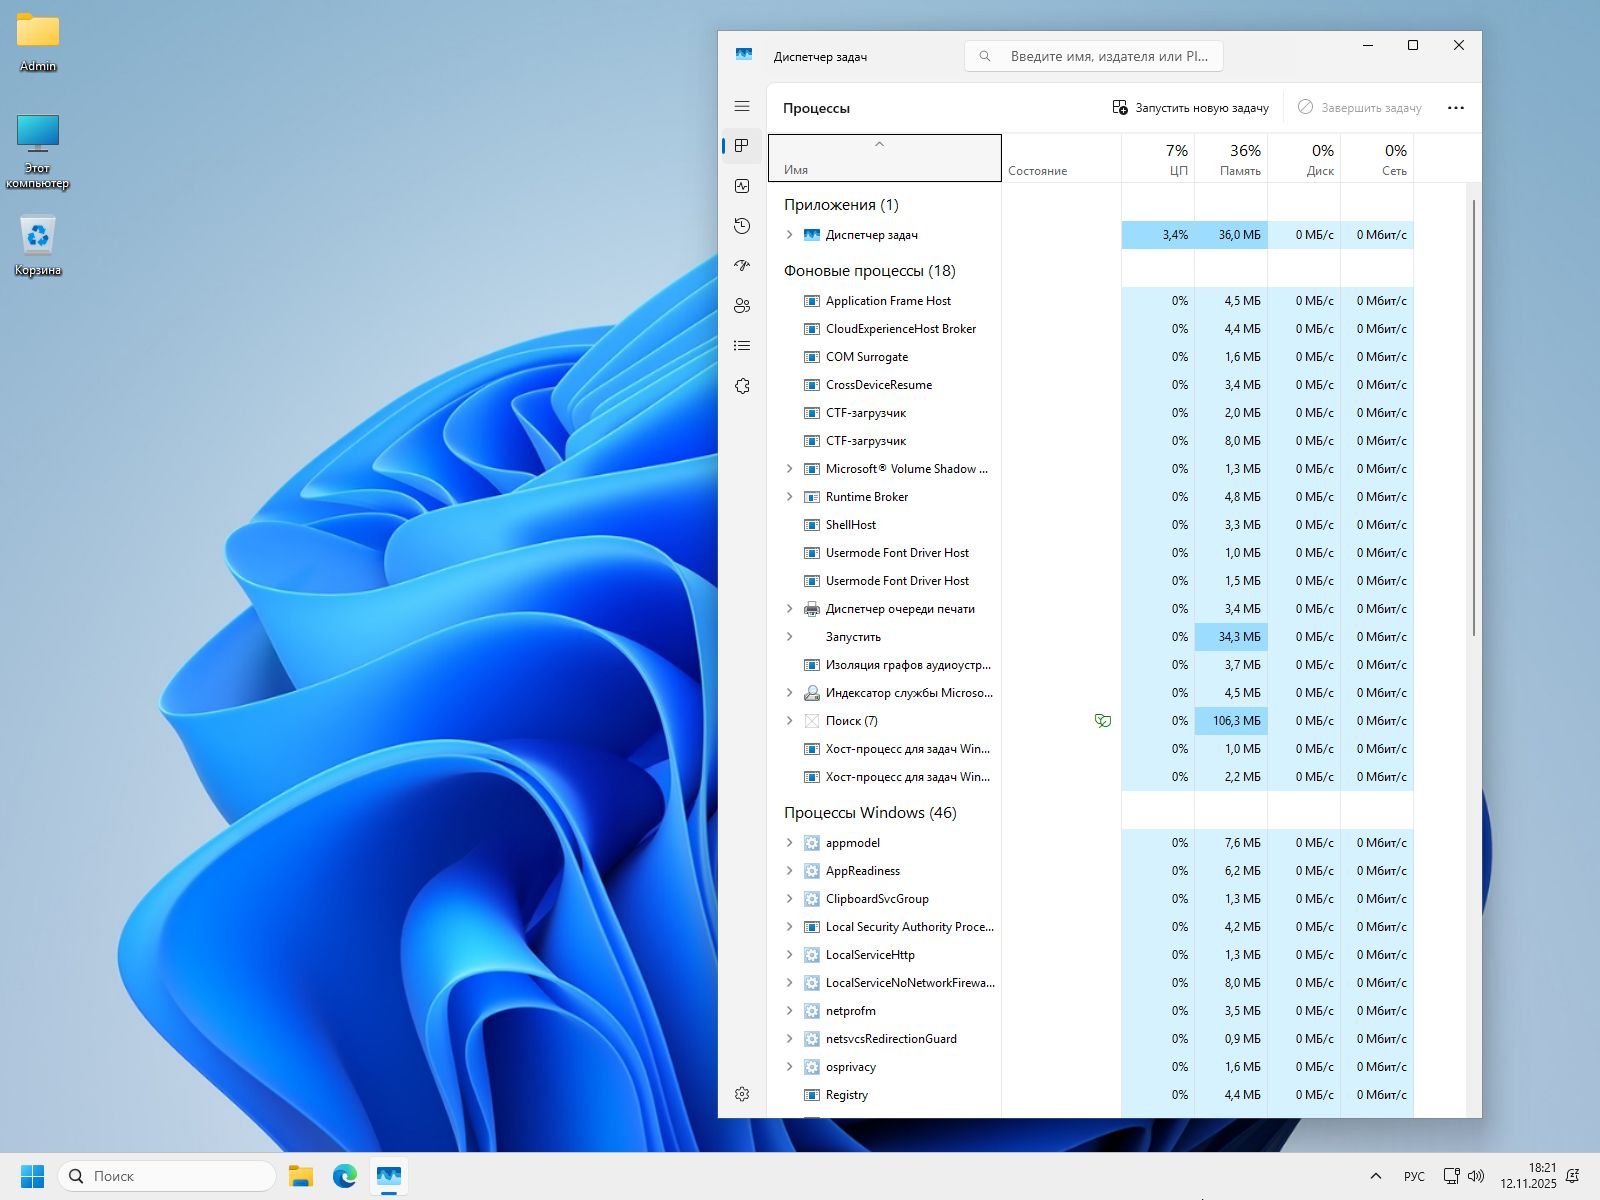Open the Performance page in sidebar
The image size is (1600, 1200).
pos(742,186)
